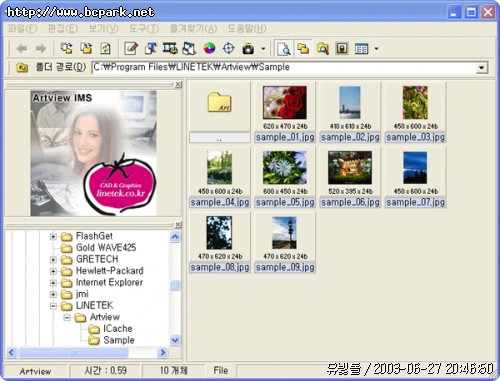
Task: Expand the GRETECH folder node
Action: click(53, 260)
